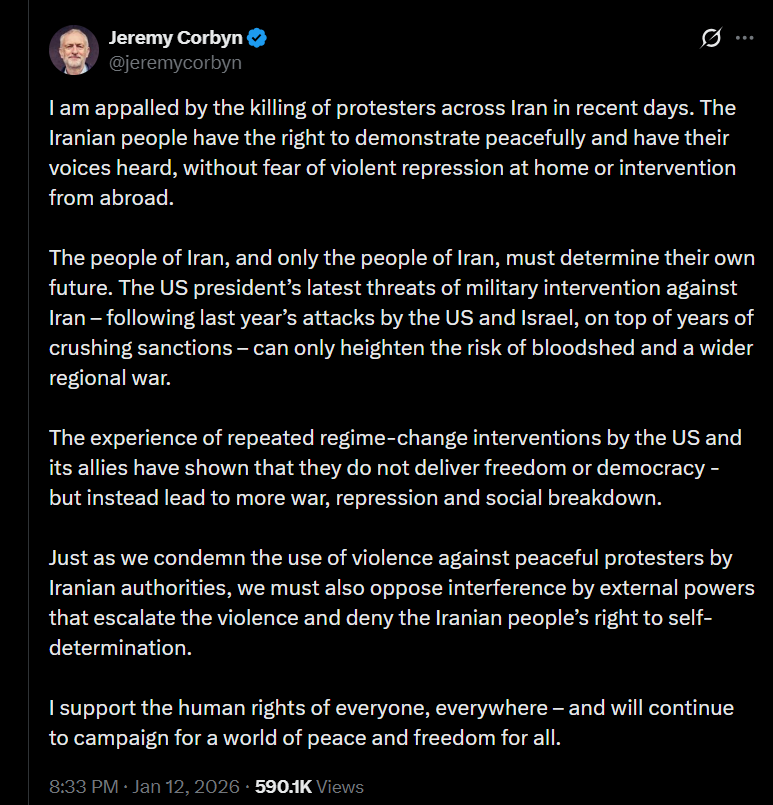
Task: Open the Grok explain-post icon
Action: coord(711,38)
